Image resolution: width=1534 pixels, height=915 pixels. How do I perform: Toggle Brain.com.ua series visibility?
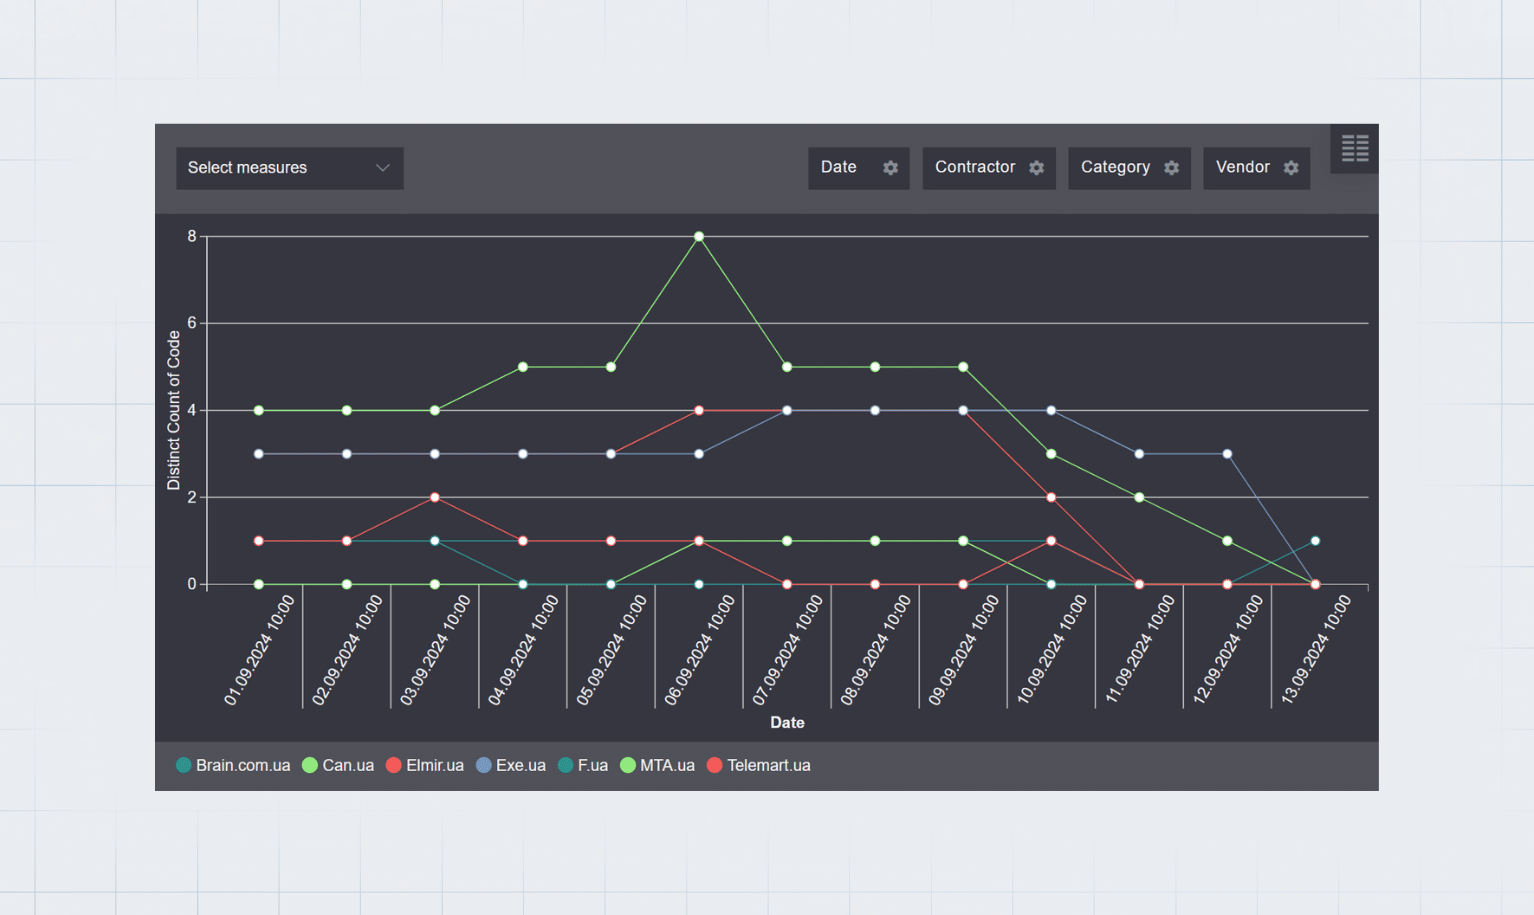coord(183,765)
